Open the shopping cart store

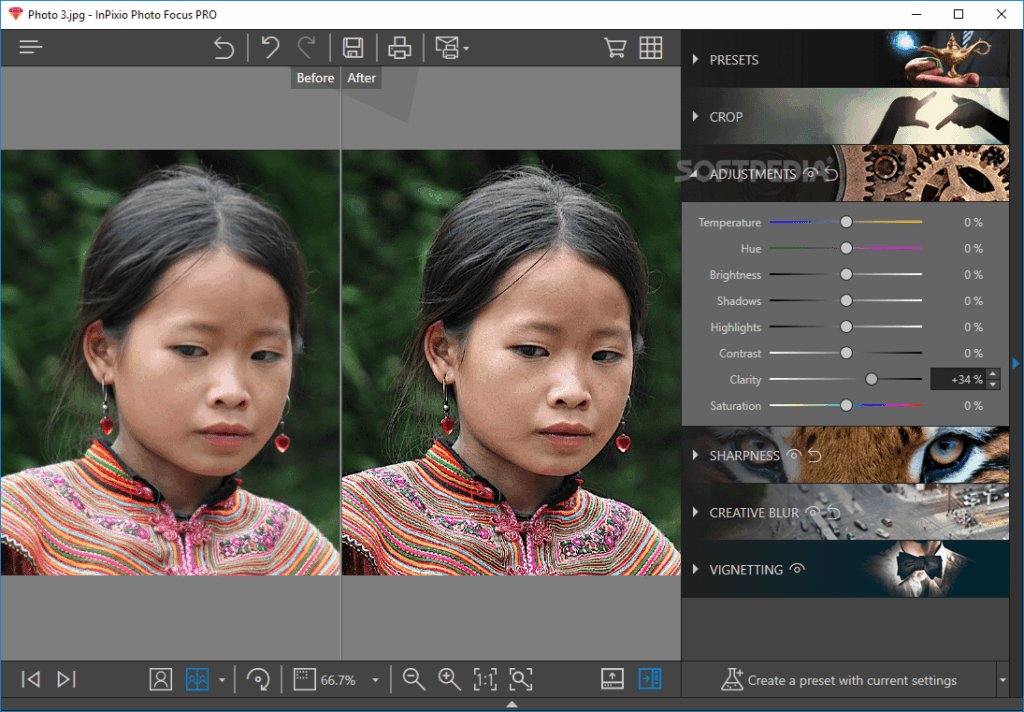615,48
